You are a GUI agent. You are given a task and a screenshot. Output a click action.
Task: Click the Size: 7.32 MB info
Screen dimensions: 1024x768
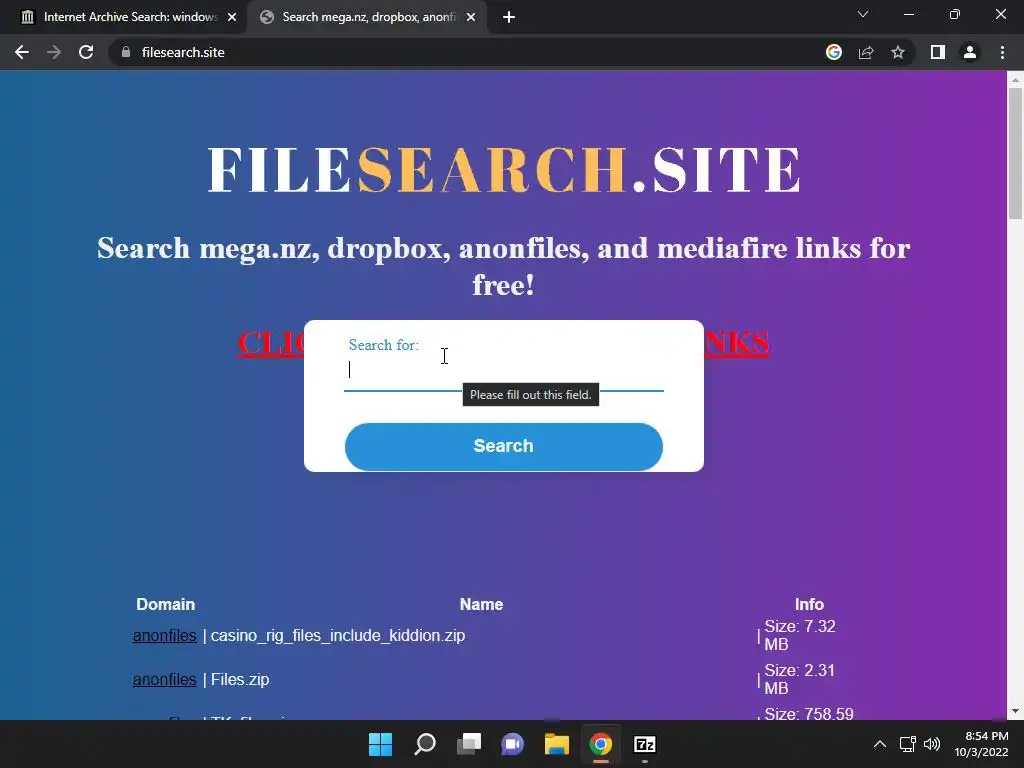click(800, 635)
